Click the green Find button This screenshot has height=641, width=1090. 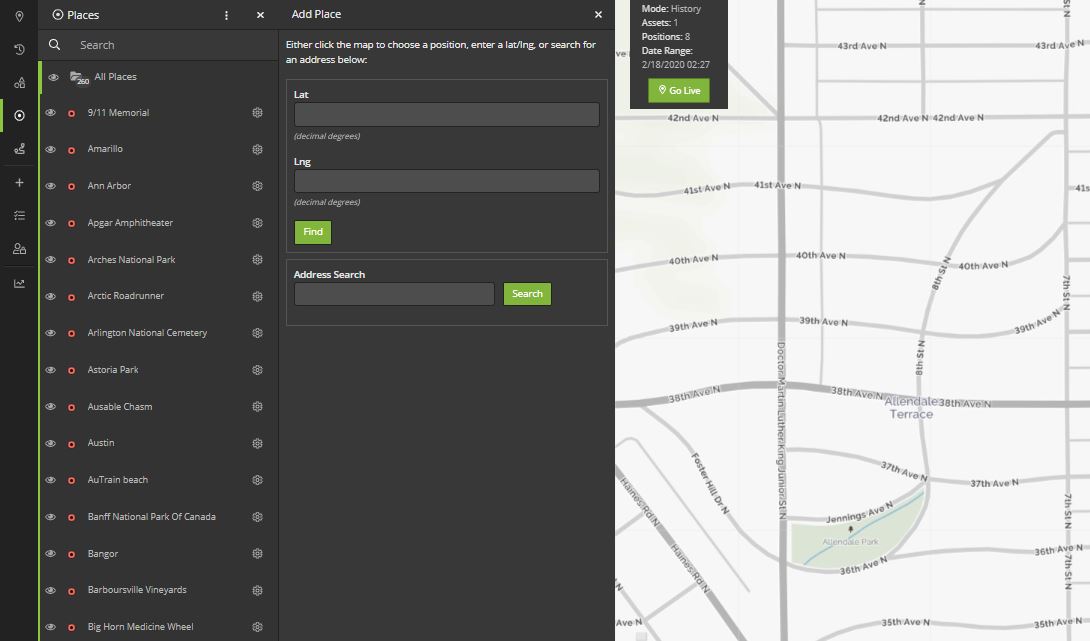[x=313, y=232]
